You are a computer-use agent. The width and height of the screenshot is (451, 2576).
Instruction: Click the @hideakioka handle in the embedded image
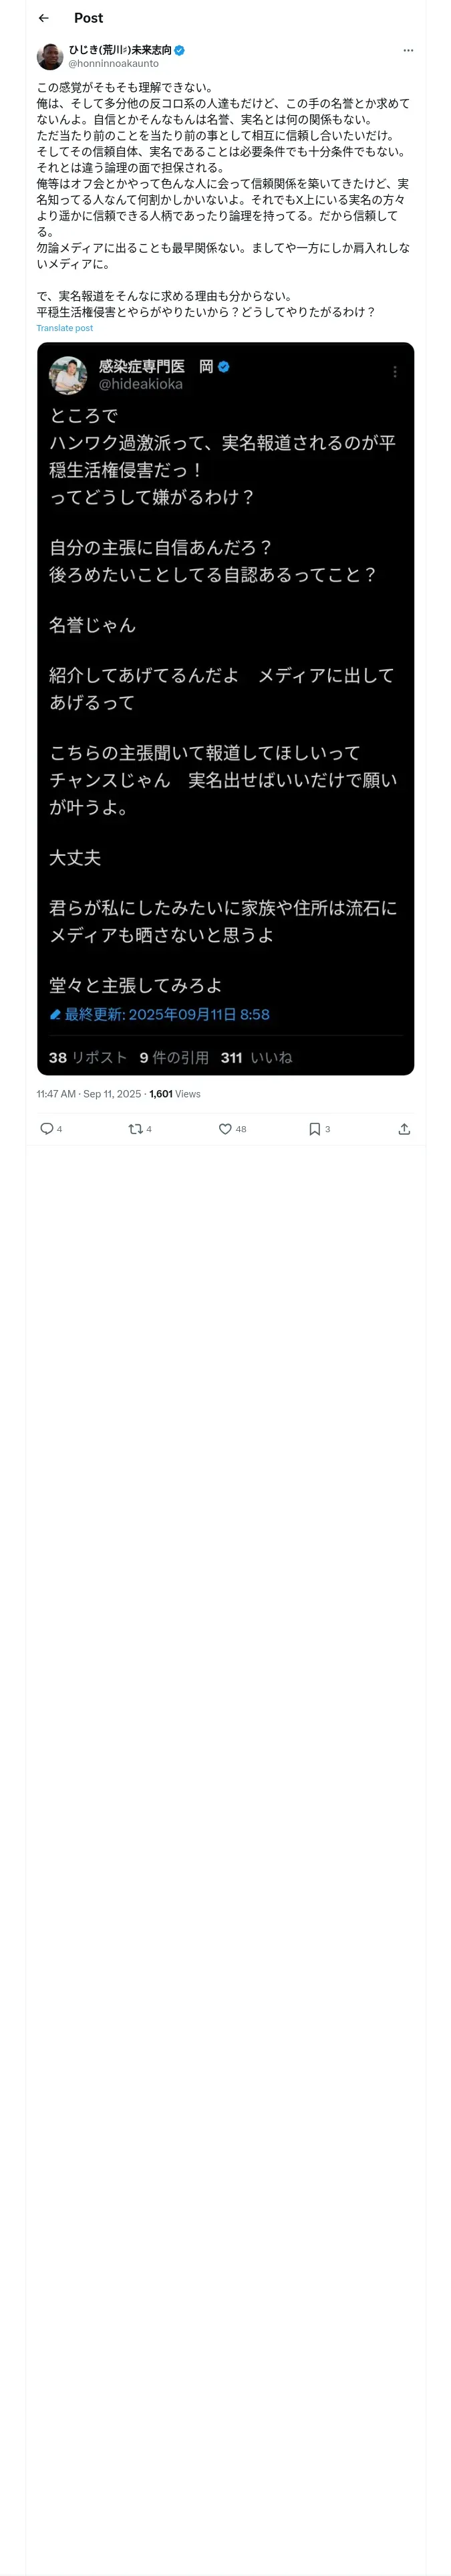click(x=140, y=384)
